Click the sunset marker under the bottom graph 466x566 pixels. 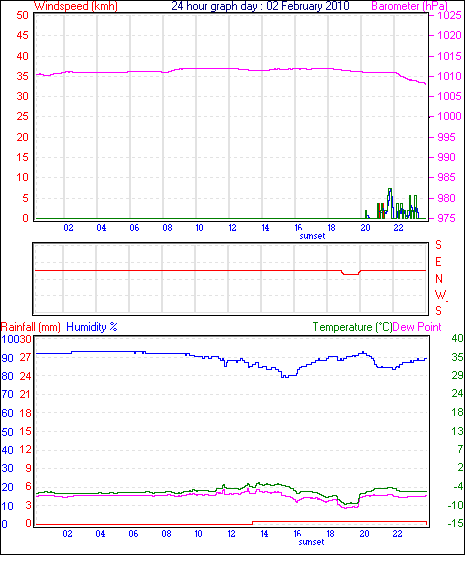tap(312, 542)
